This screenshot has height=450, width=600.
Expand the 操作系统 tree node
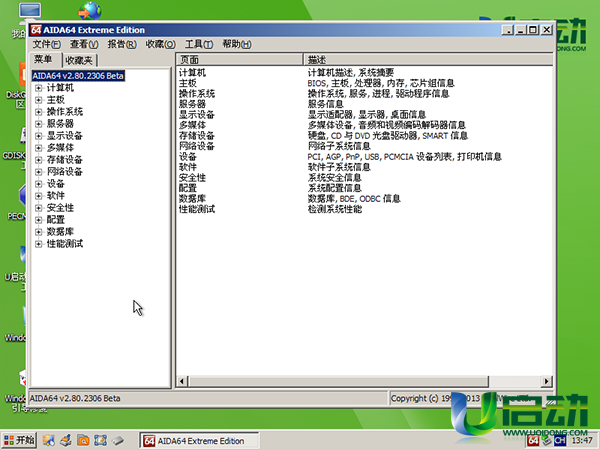coord(38,112)
